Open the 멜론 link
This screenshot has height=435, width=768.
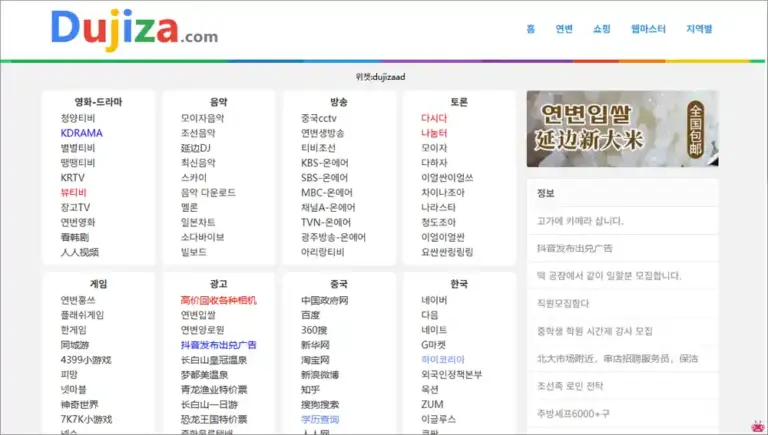(189, 207)
